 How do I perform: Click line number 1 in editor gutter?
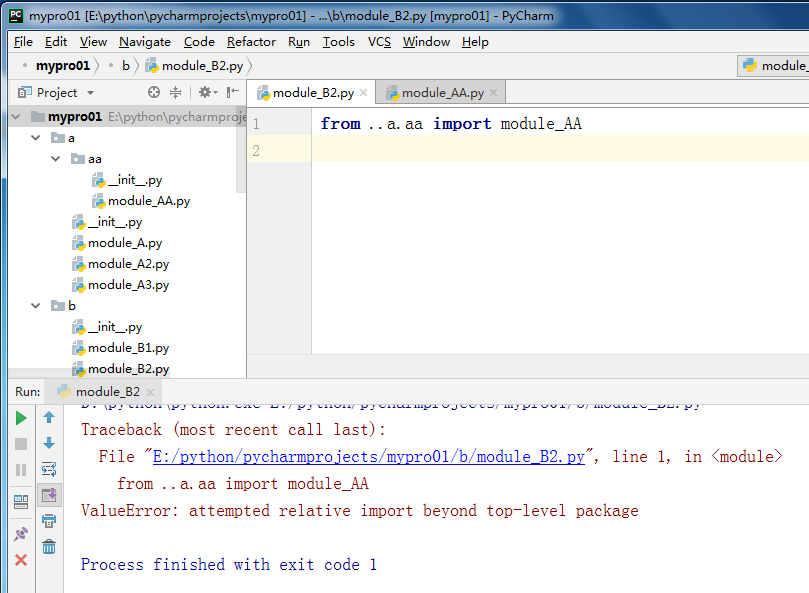point(256,124)
